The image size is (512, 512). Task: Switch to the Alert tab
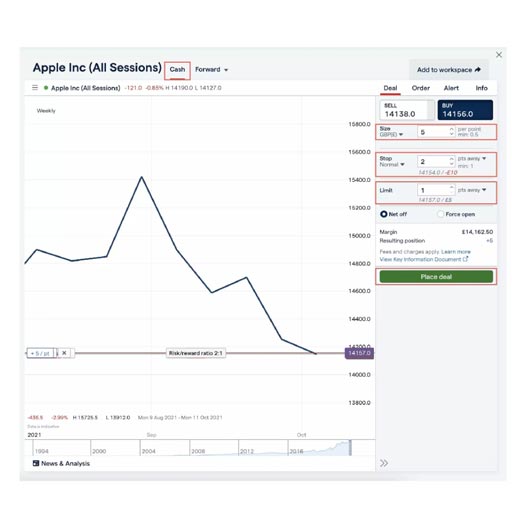(451, 88)
